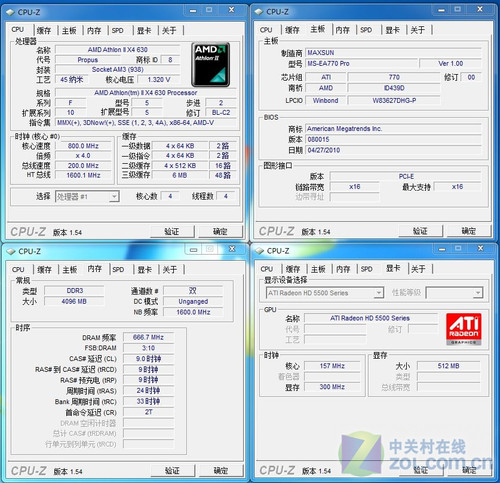Select CPU tab in bottom-left memory window
This screenshot has height=483, width=500.
(18, 269)
